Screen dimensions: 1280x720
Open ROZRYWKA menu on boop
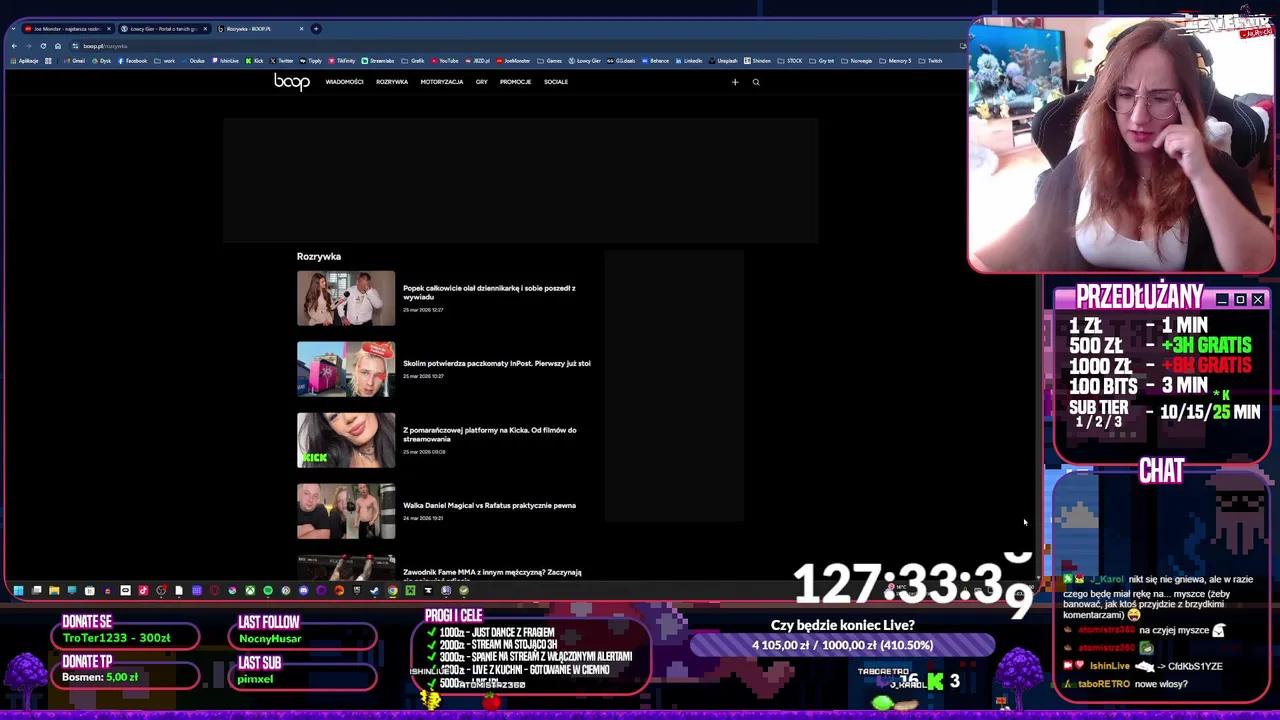392,82
